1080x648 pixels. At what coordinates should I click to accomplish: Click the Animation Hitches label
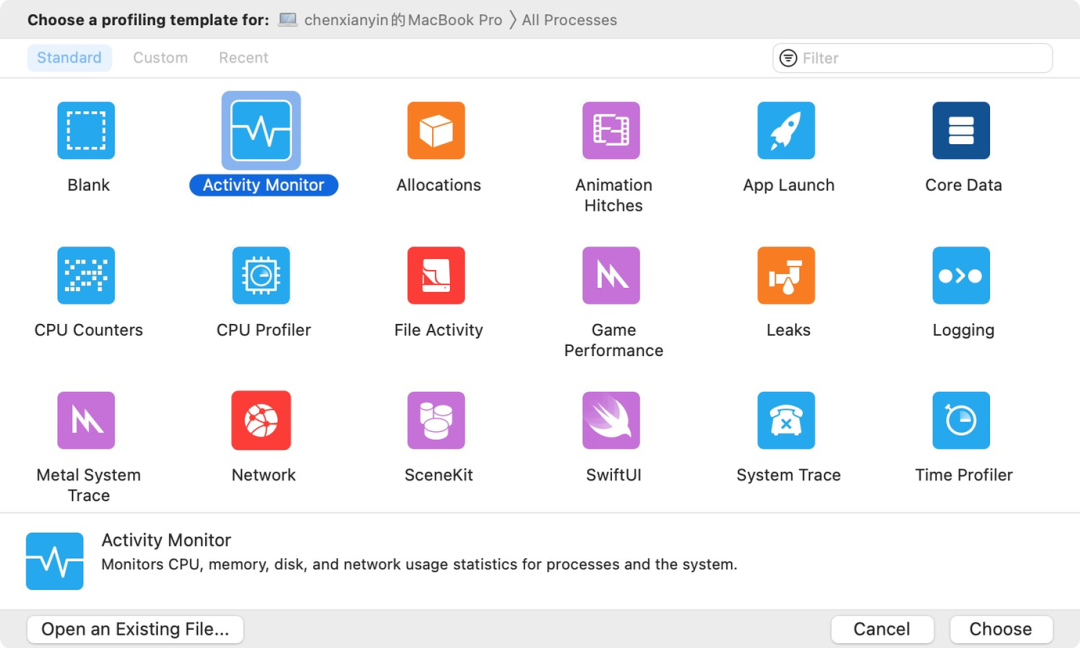[614, 195]
